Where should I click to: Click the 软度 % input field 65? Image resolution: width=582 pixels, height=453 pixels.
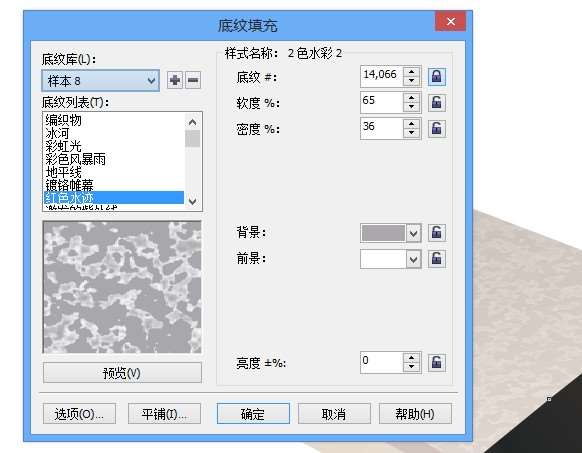382,102
